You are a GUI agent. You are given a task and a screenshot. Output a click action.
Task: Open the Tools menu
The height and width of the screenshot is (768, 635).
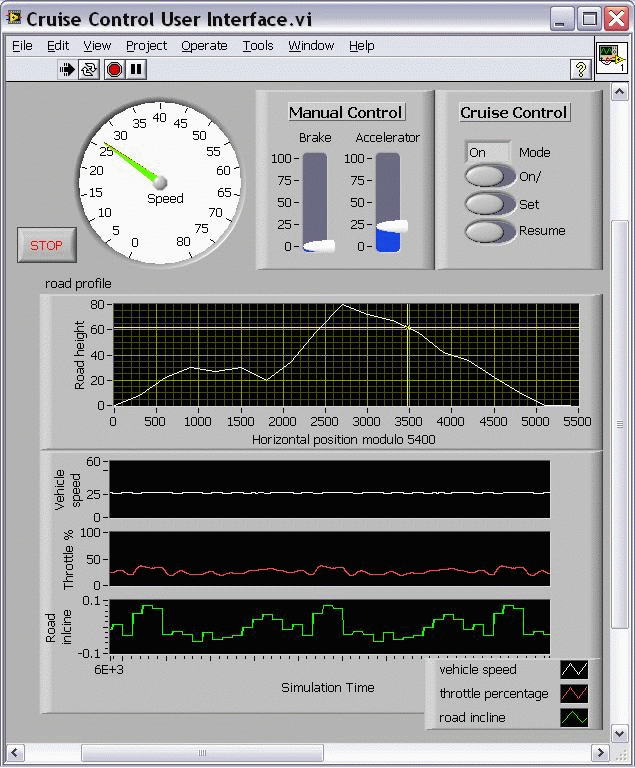point(257,45)
